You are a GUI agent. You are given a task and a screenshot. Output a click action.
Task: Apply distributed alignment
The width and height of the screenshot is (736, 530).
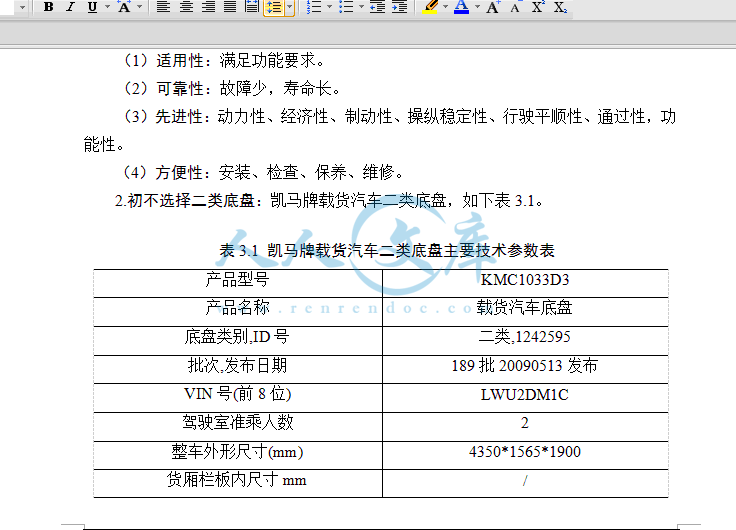(252, 7)
